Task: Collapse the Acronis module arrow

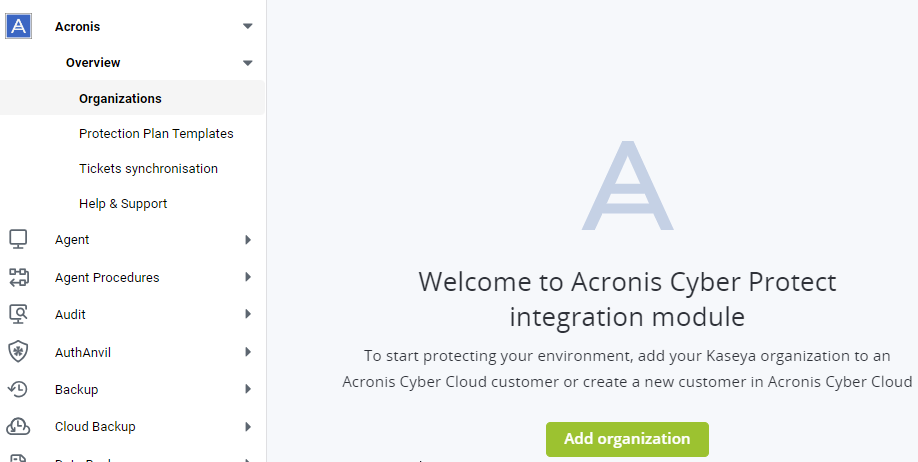Action: click(248, 26)
